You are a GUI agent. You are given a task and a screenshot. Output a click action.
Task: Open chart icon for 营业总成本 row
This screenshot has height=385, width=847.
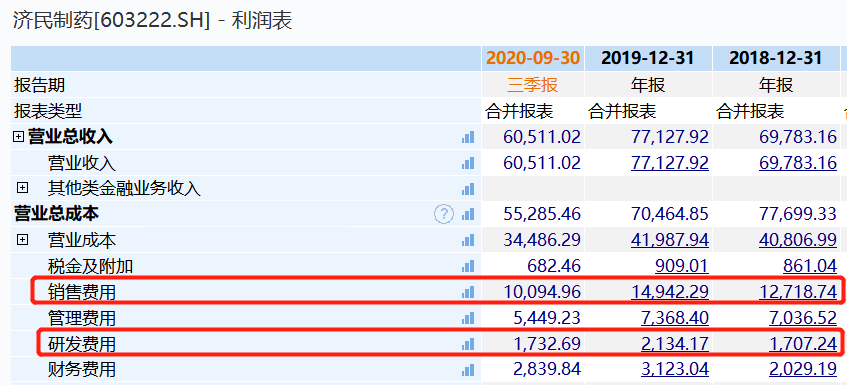[468, 214]
